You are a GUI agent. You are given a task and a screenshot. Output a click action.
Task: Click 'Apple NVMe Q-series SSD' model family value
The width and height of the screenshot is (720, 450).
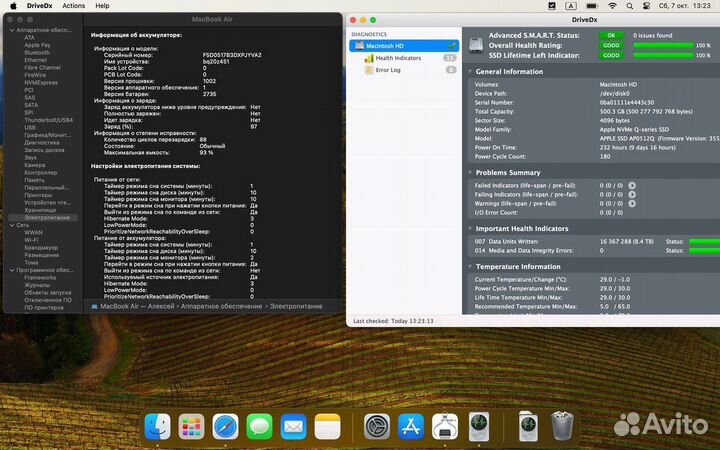click(634, 129)
